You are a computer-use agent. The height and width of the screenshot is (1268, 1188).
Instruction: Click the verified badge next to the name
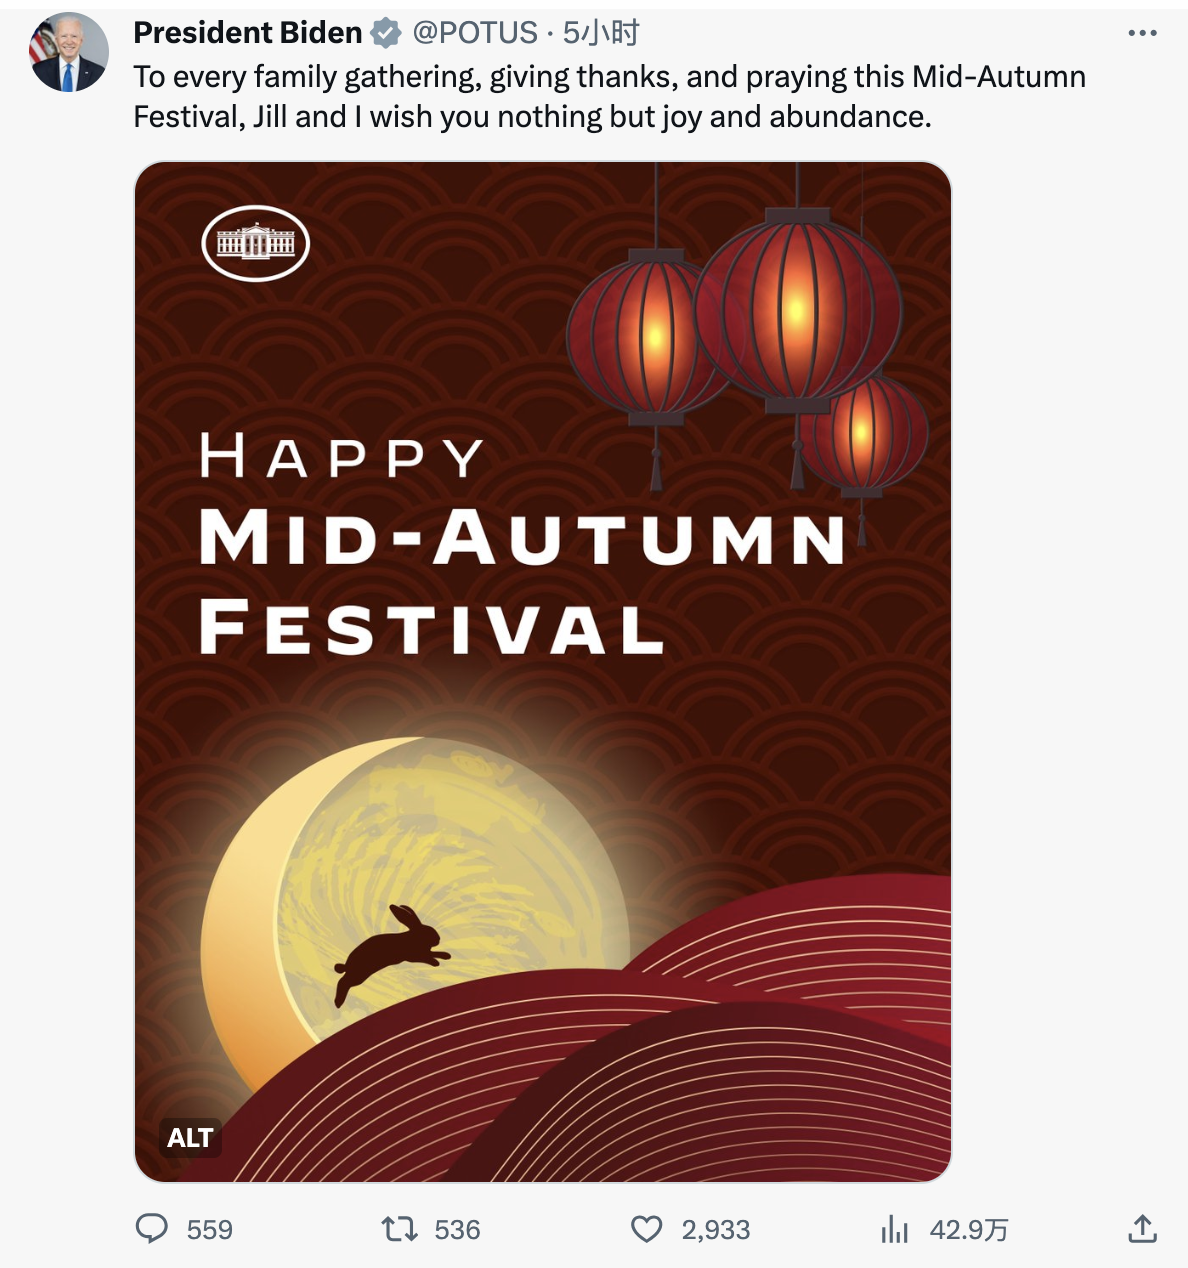coord(386,34)
